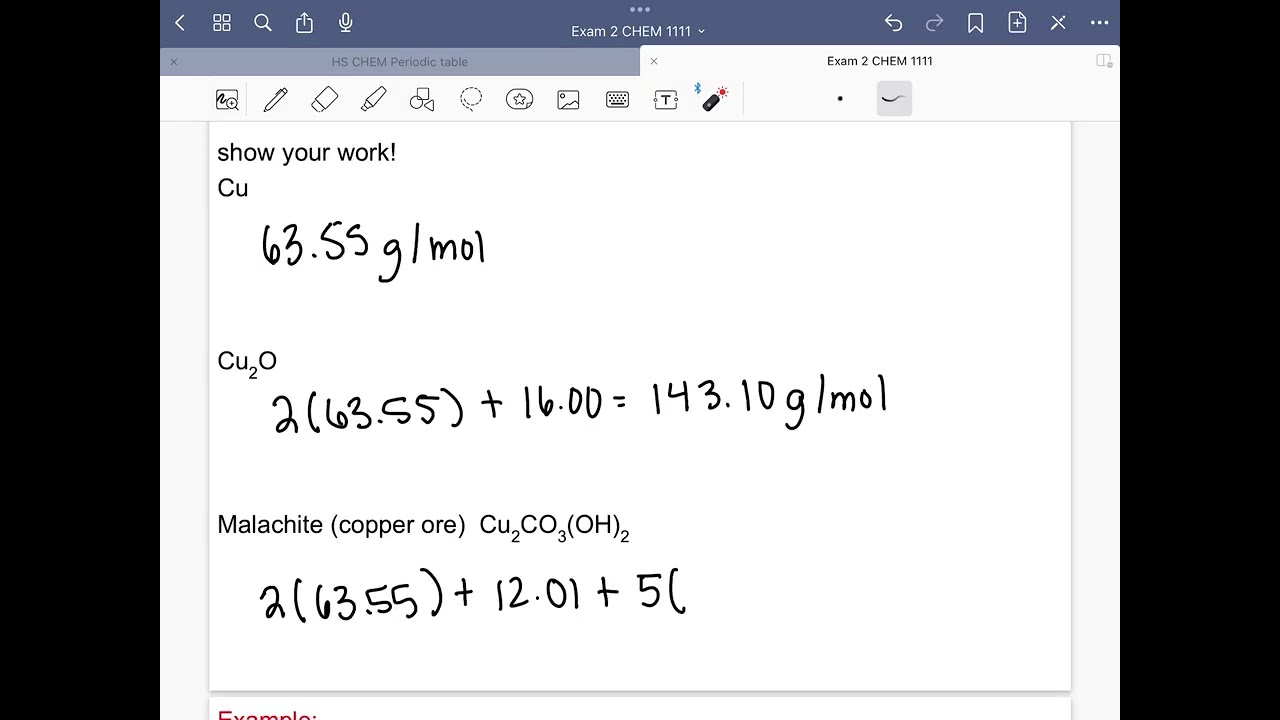Tap the share export icon

(x=304, y=22)
